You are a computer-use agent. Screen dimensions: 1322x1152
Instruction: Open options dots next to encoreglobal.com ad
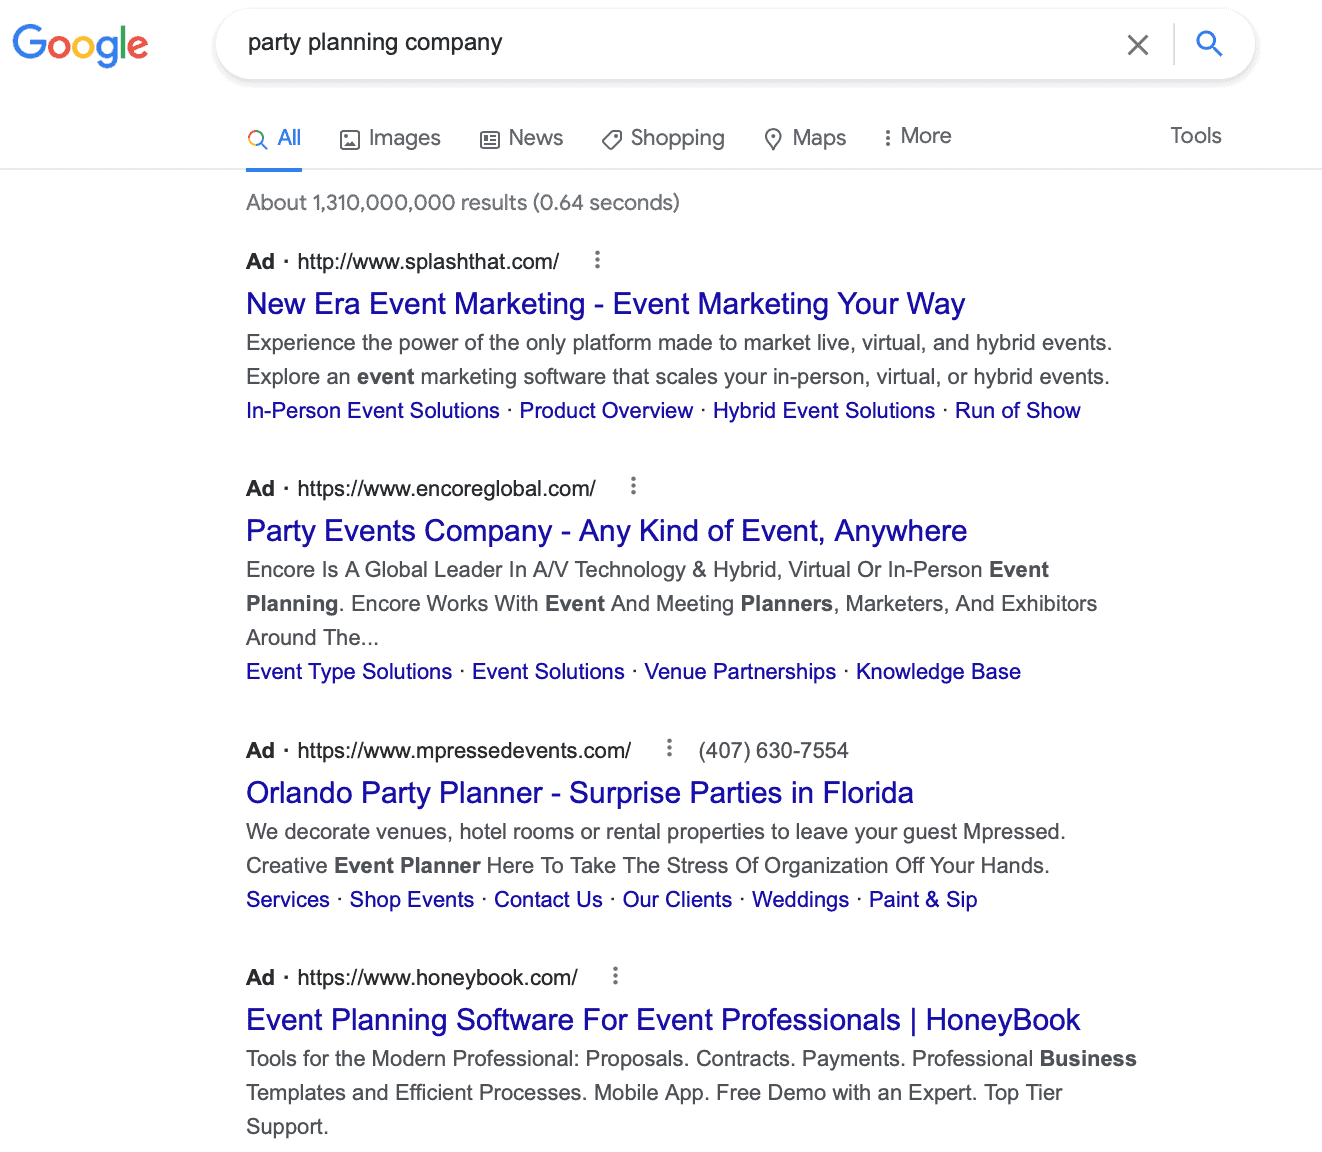pyautogui.click(x=633, y=487)
